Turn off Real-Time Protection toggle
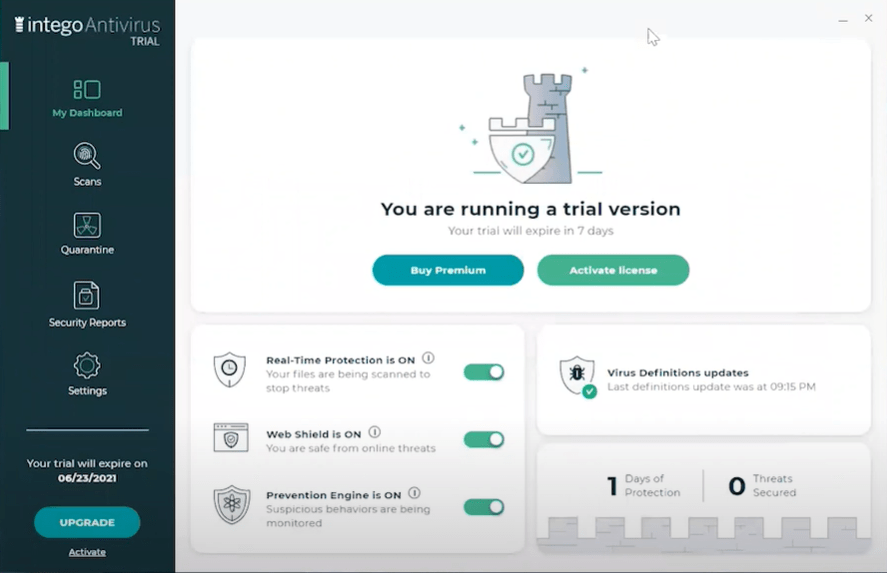The height and width of the screenshot is (573, 887). tap(484, 372)
